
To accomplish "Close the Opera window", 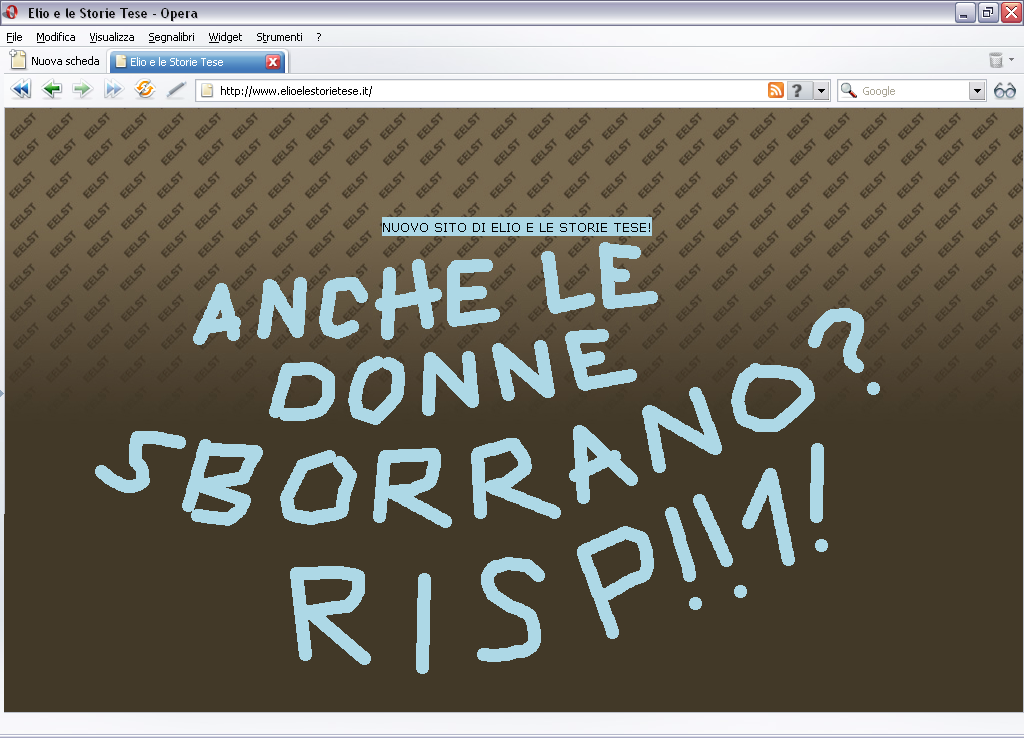I will (x=1012, y=12).
